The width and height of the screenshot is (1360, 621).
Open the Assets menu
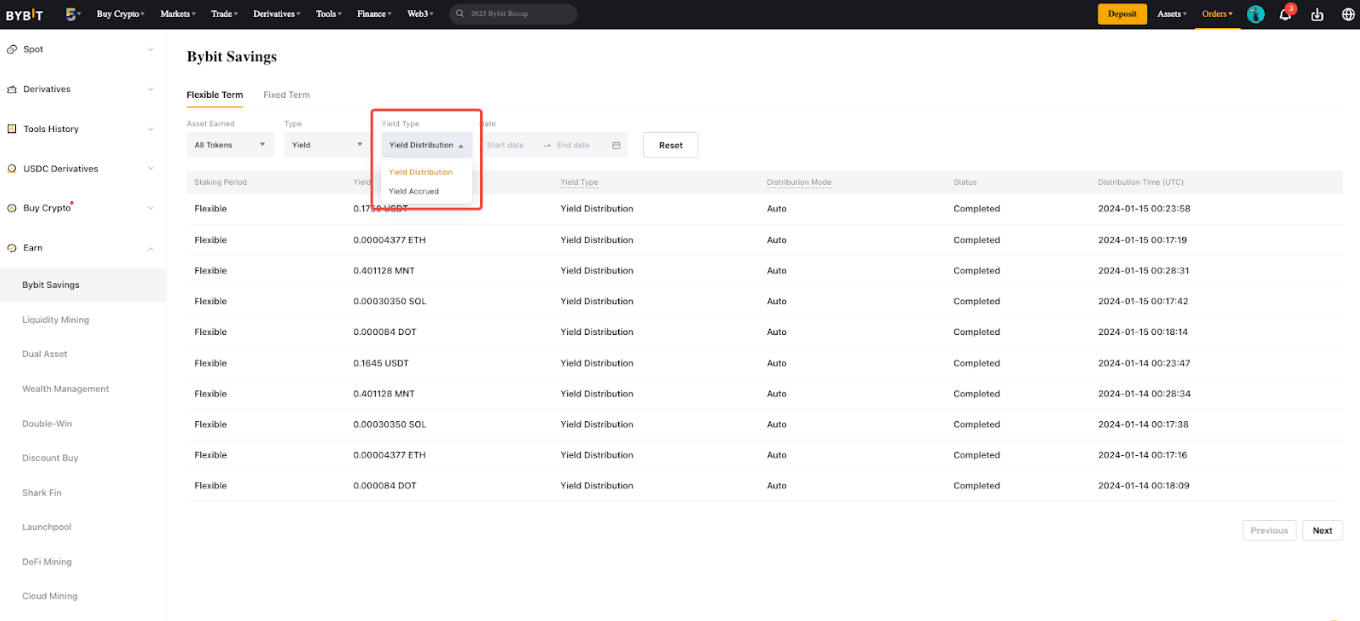tap(1172, 14)
